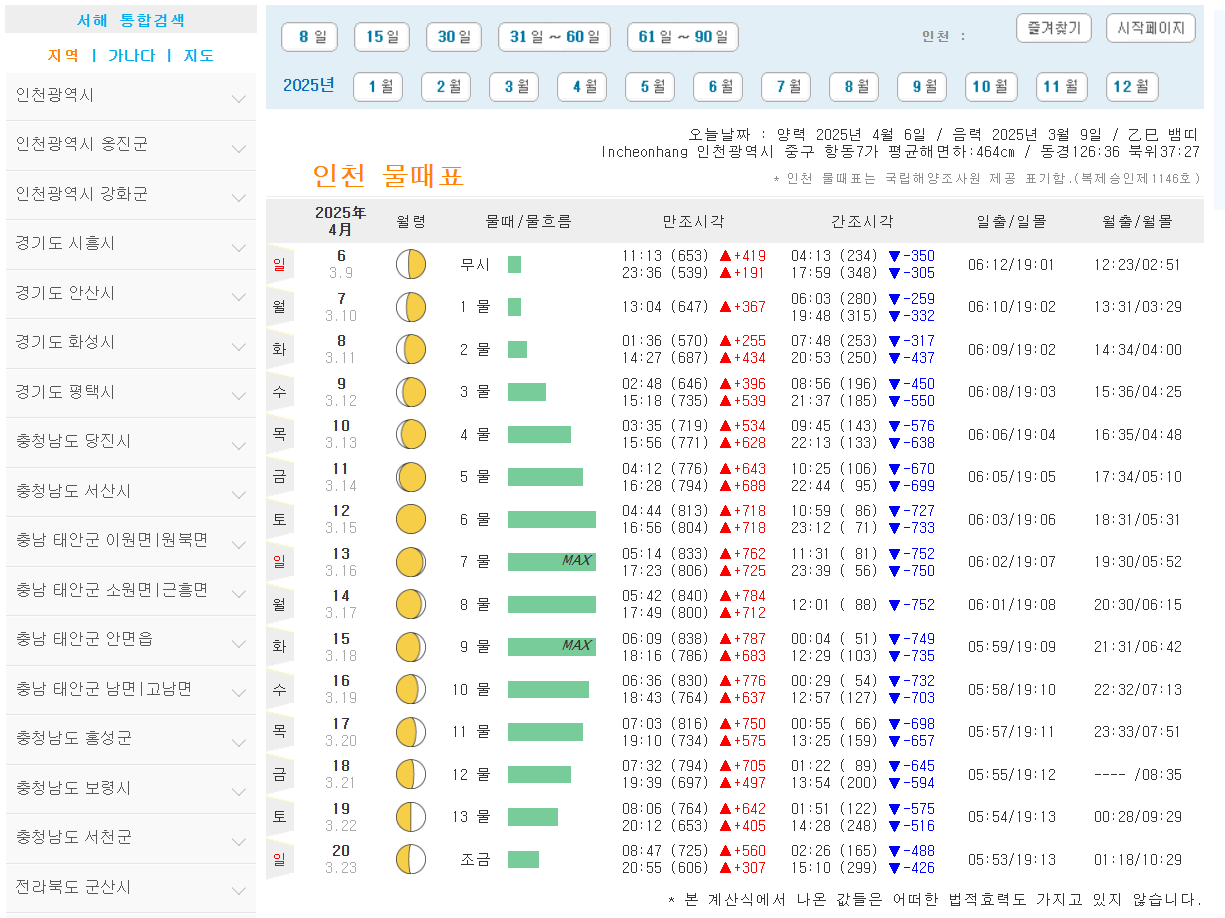Image resolution: width=1225 pixels, height=918 pixels.
Task: Switch to the 가나다 tab
Action: [x=134, y=56]
